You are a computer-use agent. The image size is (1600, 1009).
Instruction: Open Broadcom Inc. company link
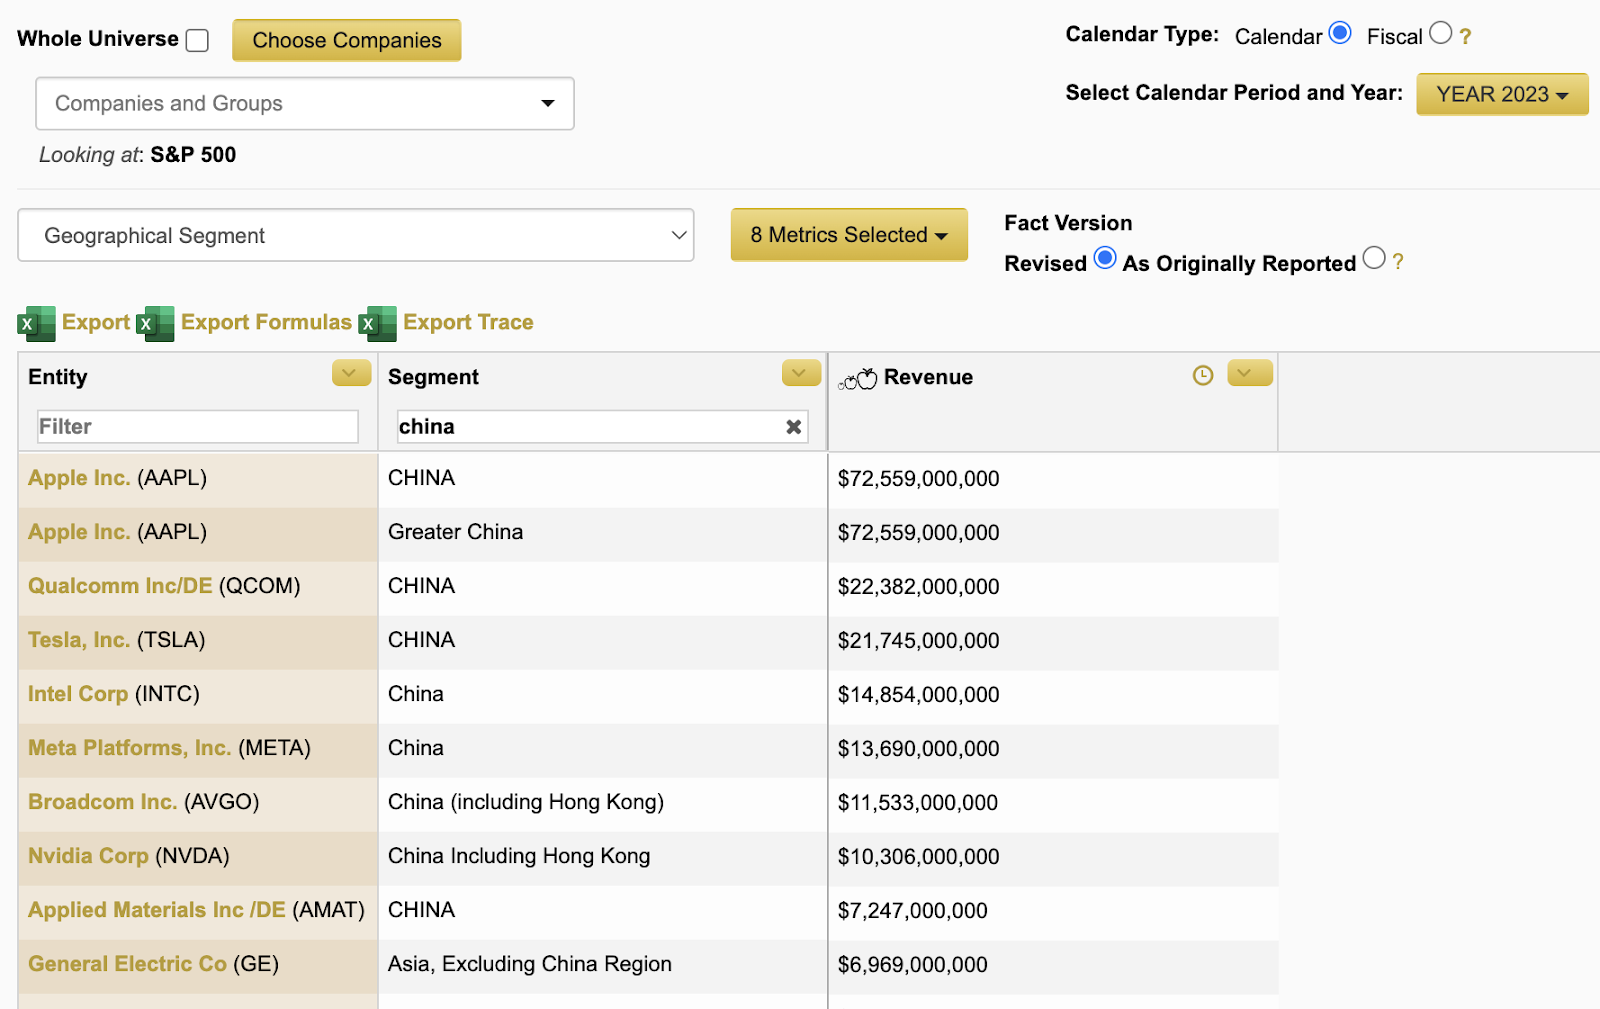coord(103,802)
